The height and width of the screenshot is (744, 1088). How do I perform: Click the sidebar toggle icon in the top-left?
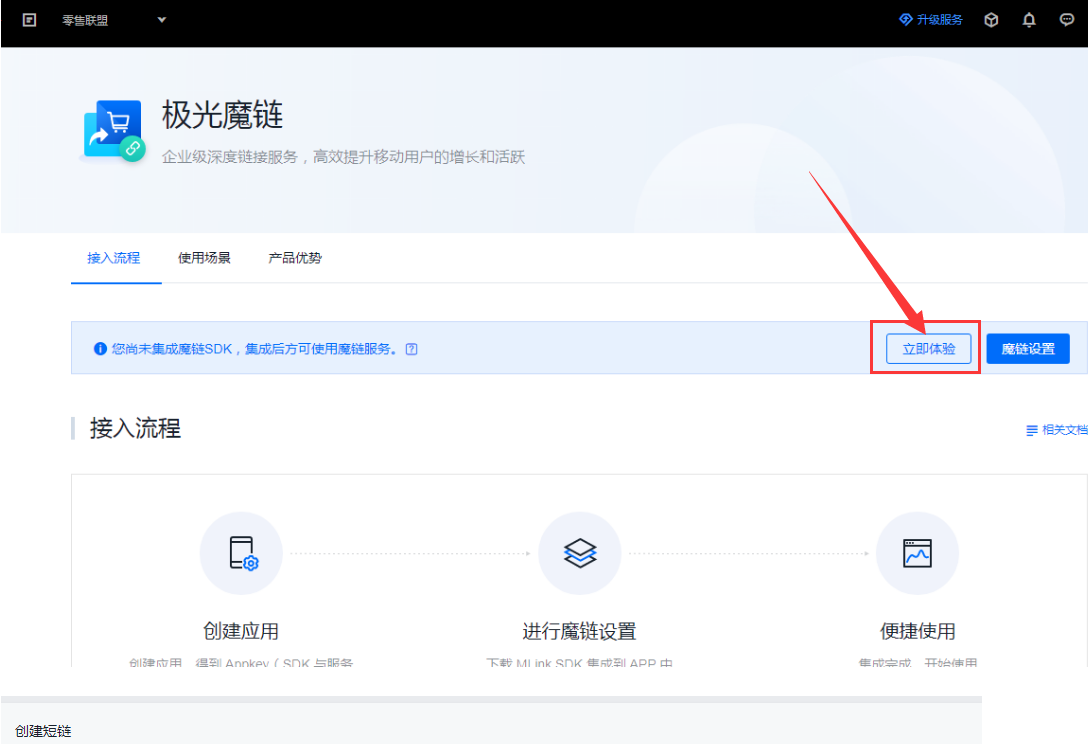[29, 20]
